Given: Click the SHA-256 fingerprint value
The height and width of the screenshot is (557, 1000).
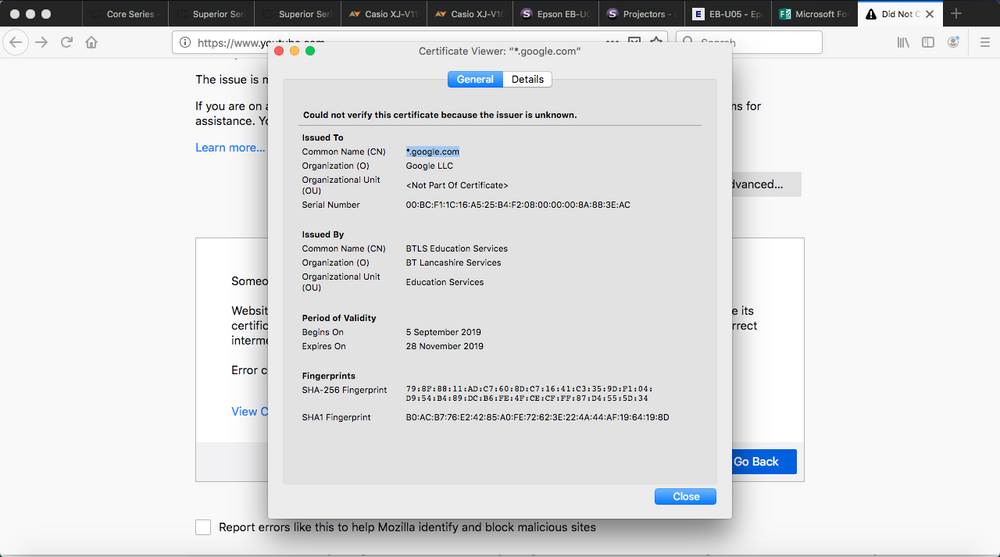Looking at the screenshot, I should pos(529,394).
